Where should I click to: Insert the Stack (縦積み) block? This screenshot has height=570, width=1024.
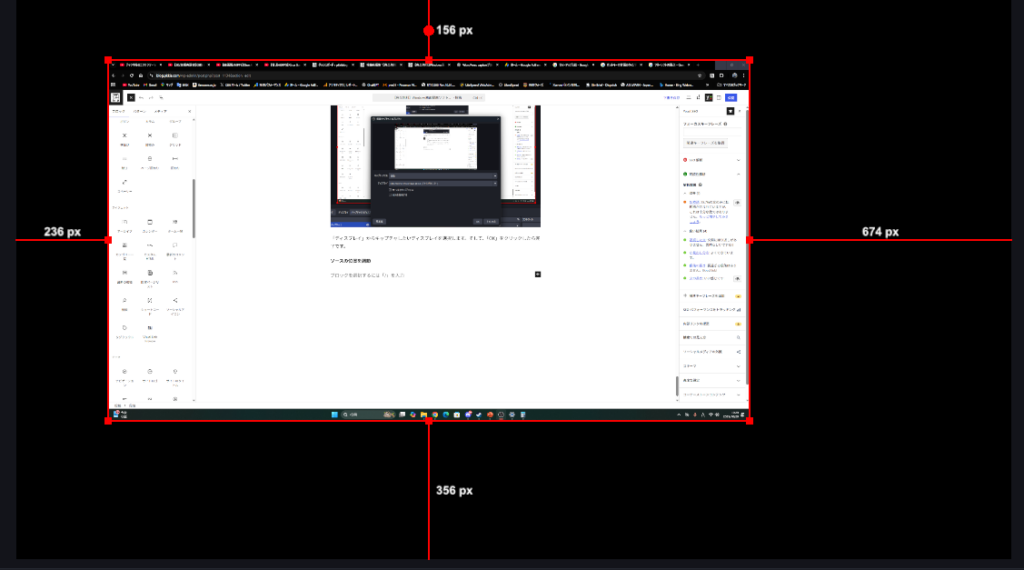pyautogui.click(x=150, y=139)
